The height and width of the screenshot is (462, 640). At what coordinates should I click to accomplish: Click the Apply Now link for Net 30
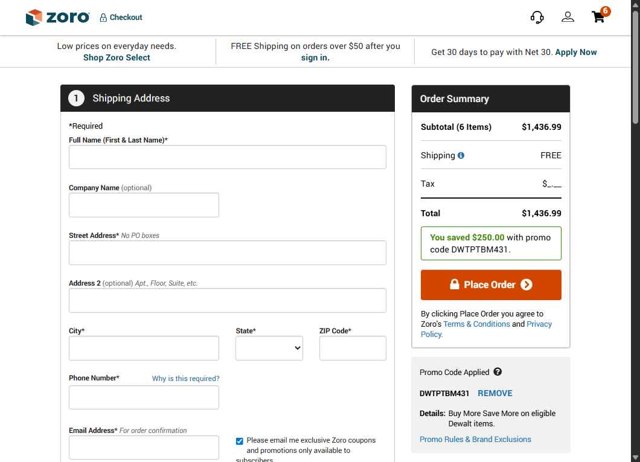[x=576, y=52]
